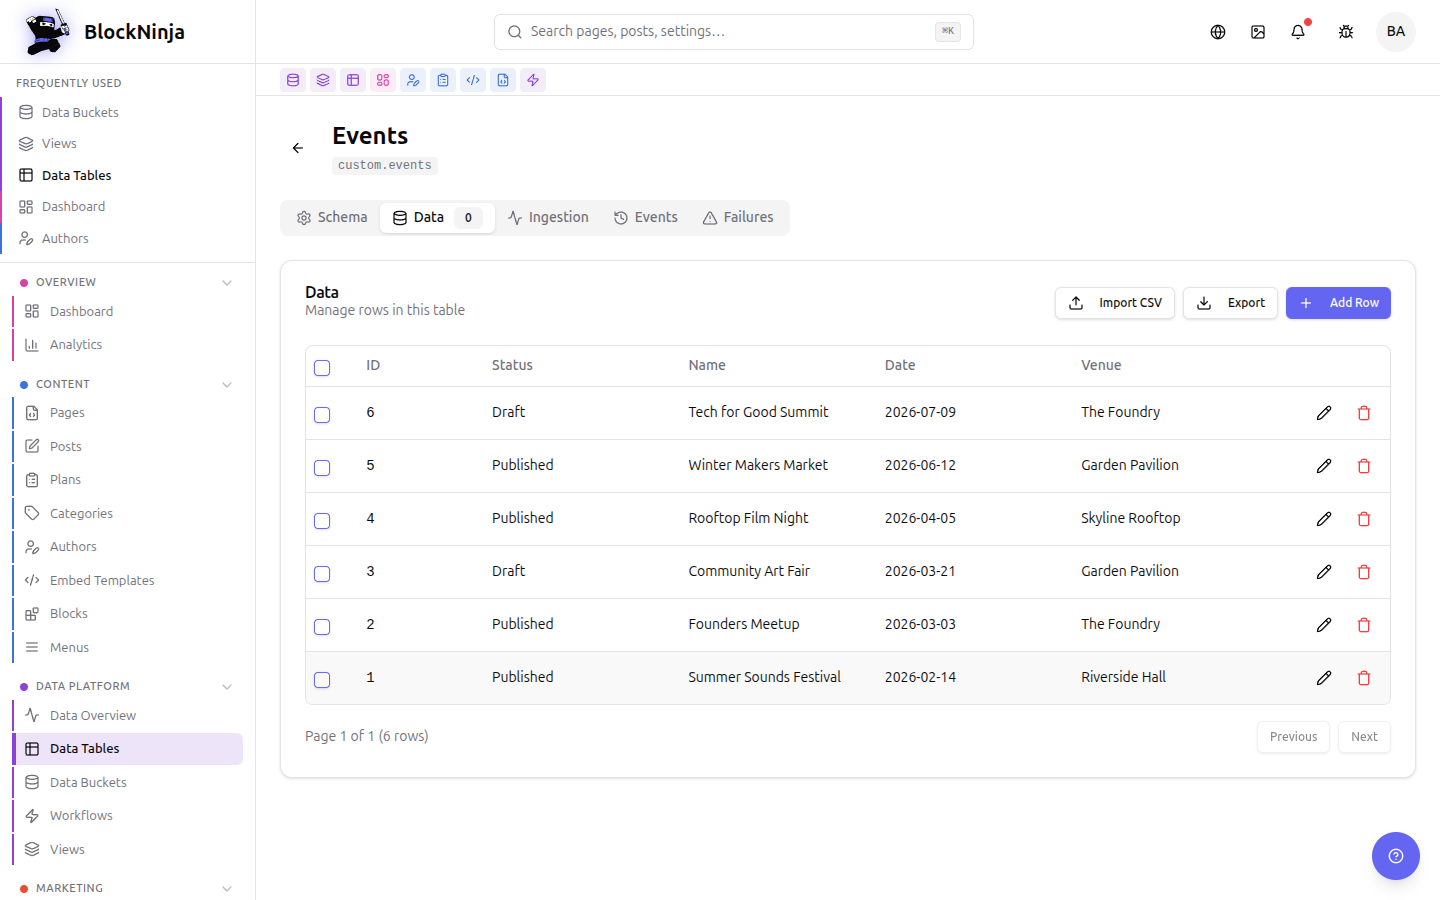Click the Next page button

(1364, 737)
